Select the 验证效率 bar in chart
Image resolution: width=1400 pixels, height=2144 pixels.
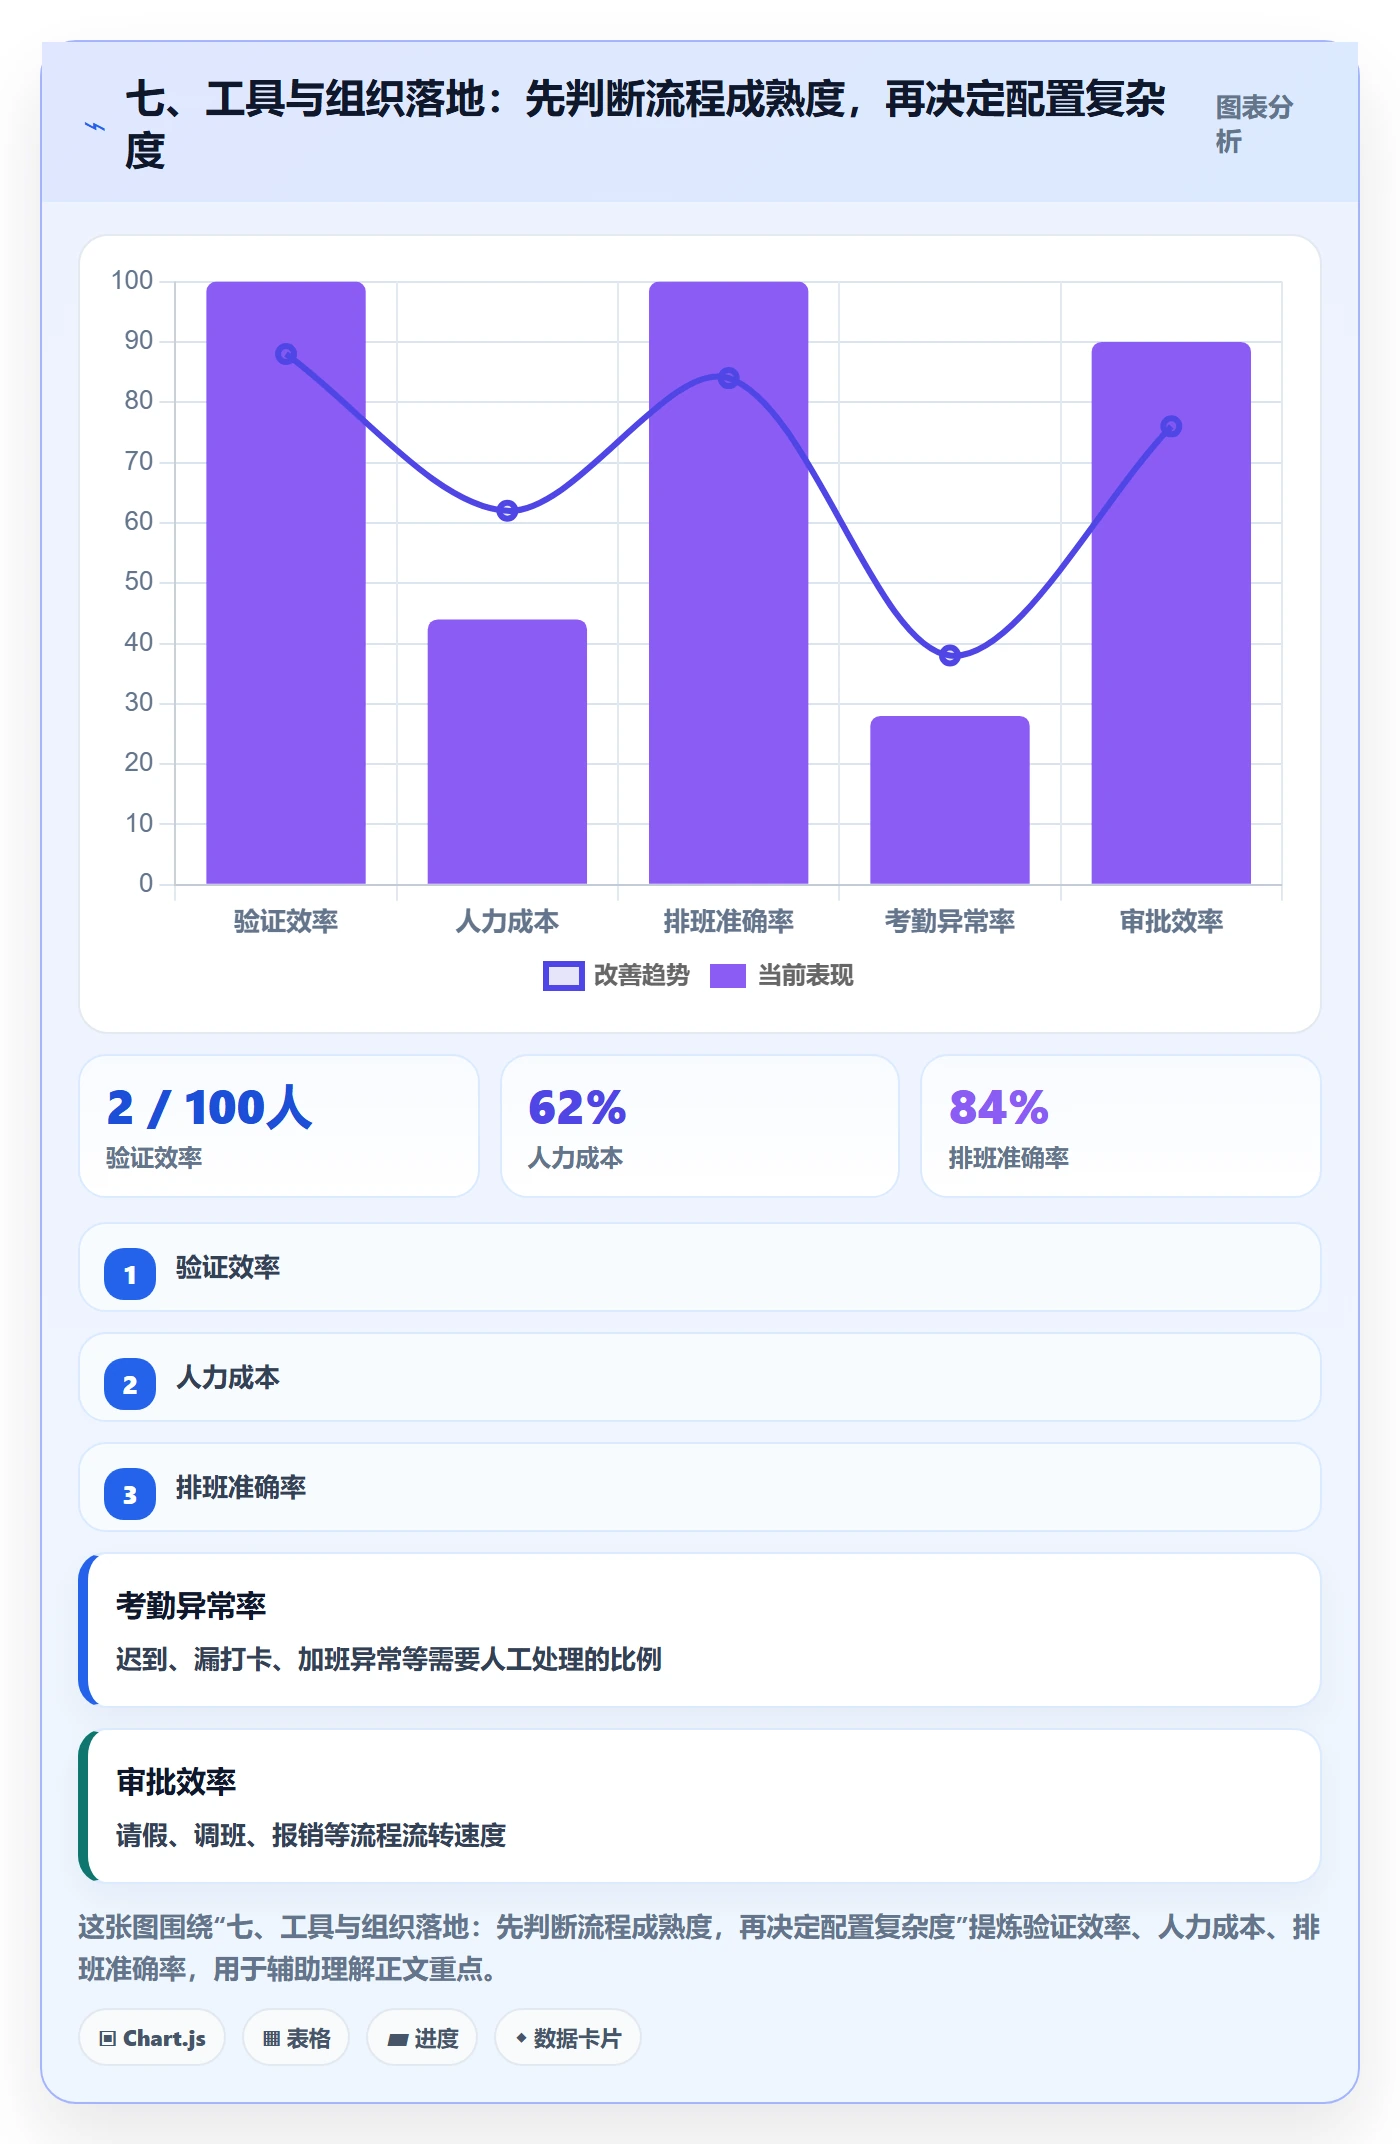point(286,583)
